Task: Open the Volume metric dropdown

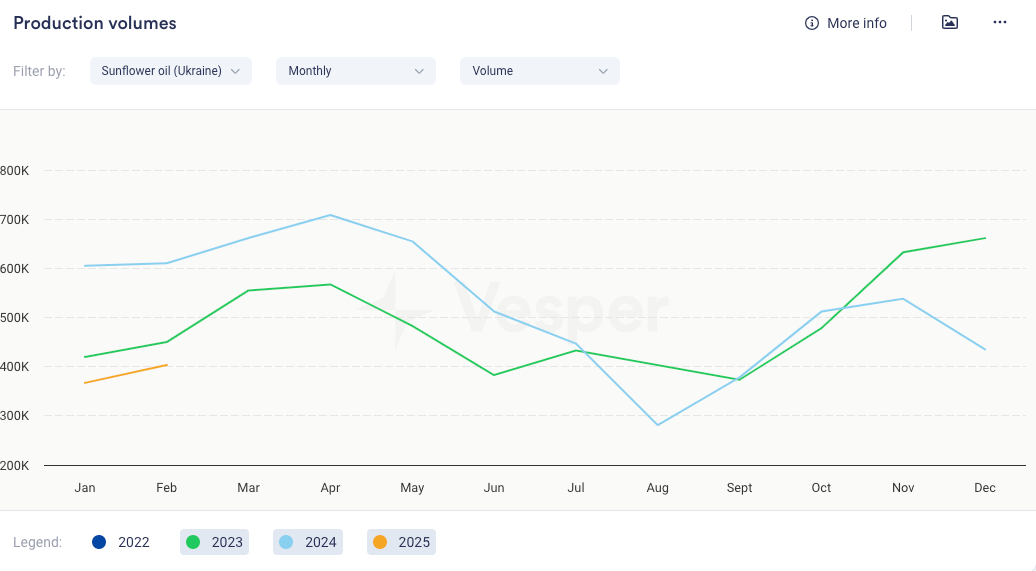Action: click(540, 71)
